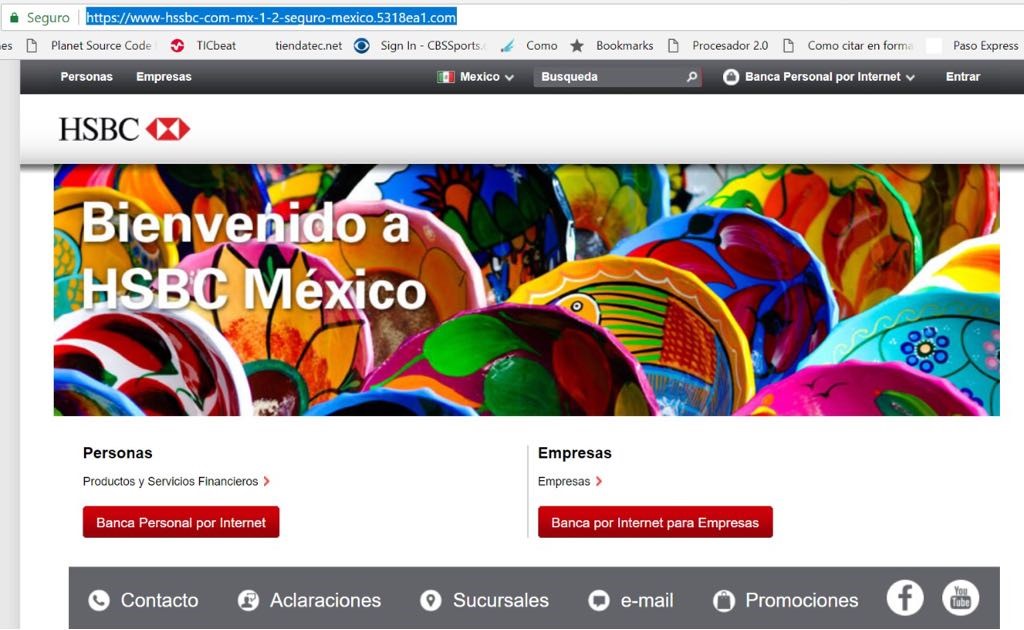Open the Facebook page via footer icon
Screen dimensions: 1024x630
[x=904, y=597]
